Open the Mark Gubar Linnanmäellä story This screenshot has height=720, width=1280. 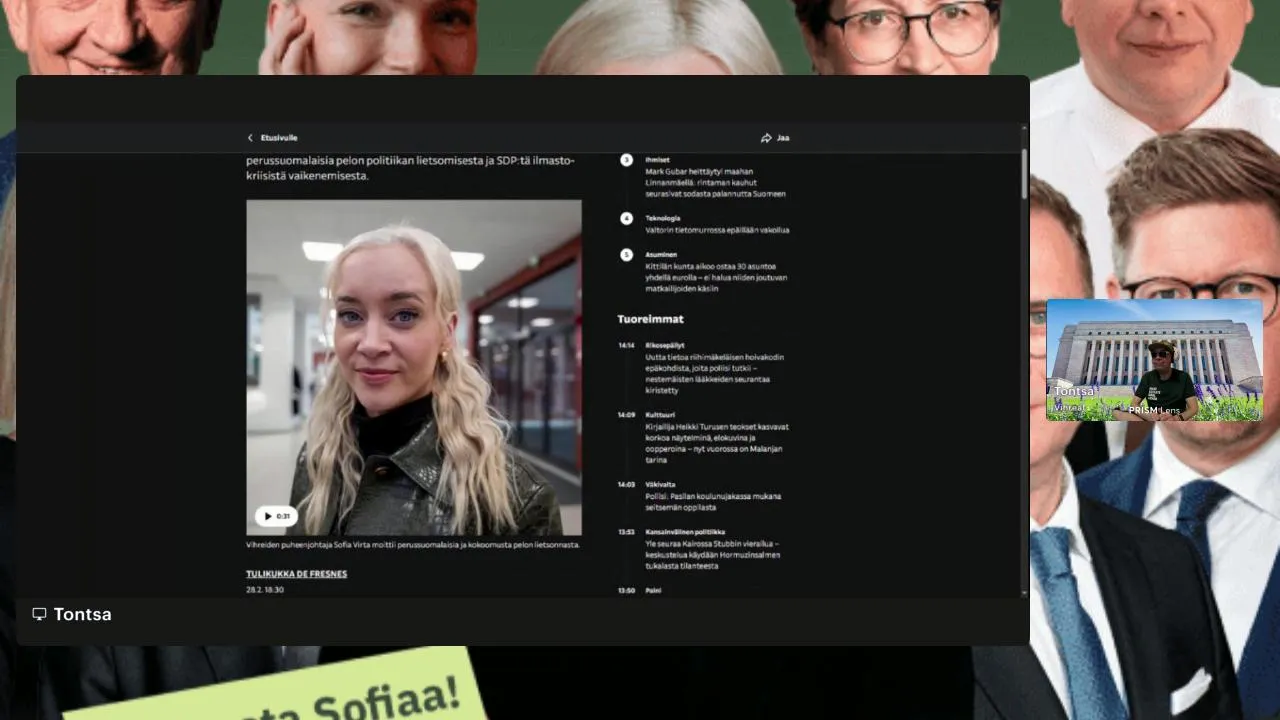click(x=715, y=183)
